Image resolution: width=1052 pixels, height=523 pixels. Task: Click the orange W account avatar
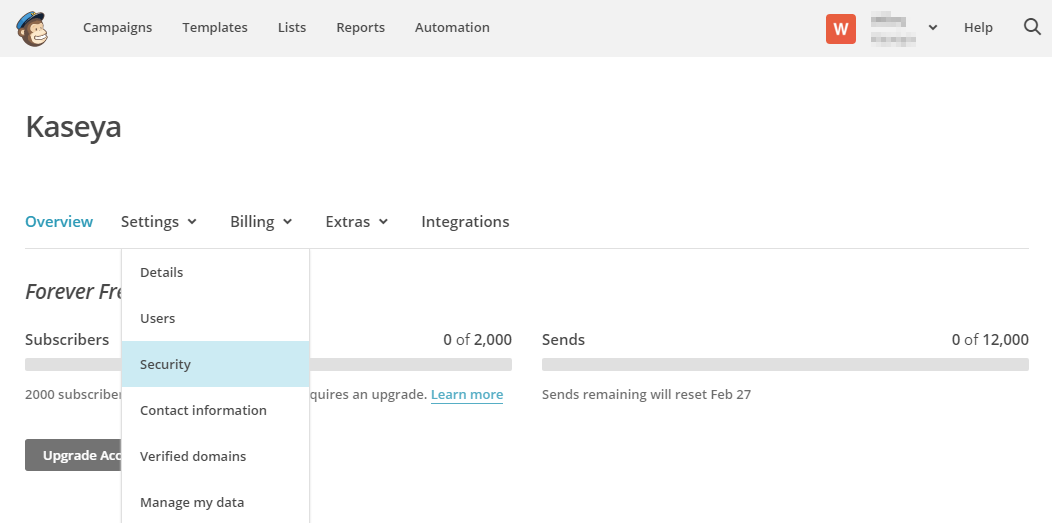[x=841, y=29]
